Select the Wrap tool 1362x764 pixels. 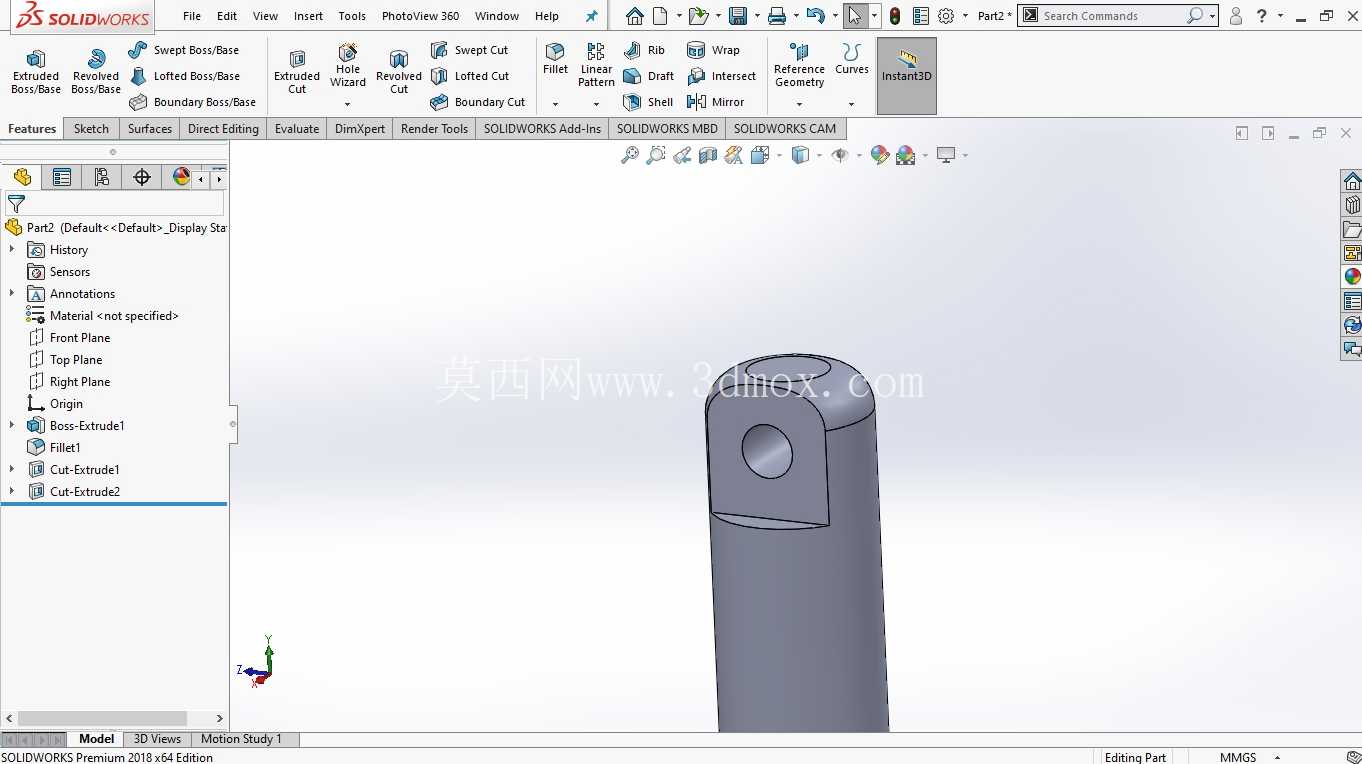click(713, 50)
